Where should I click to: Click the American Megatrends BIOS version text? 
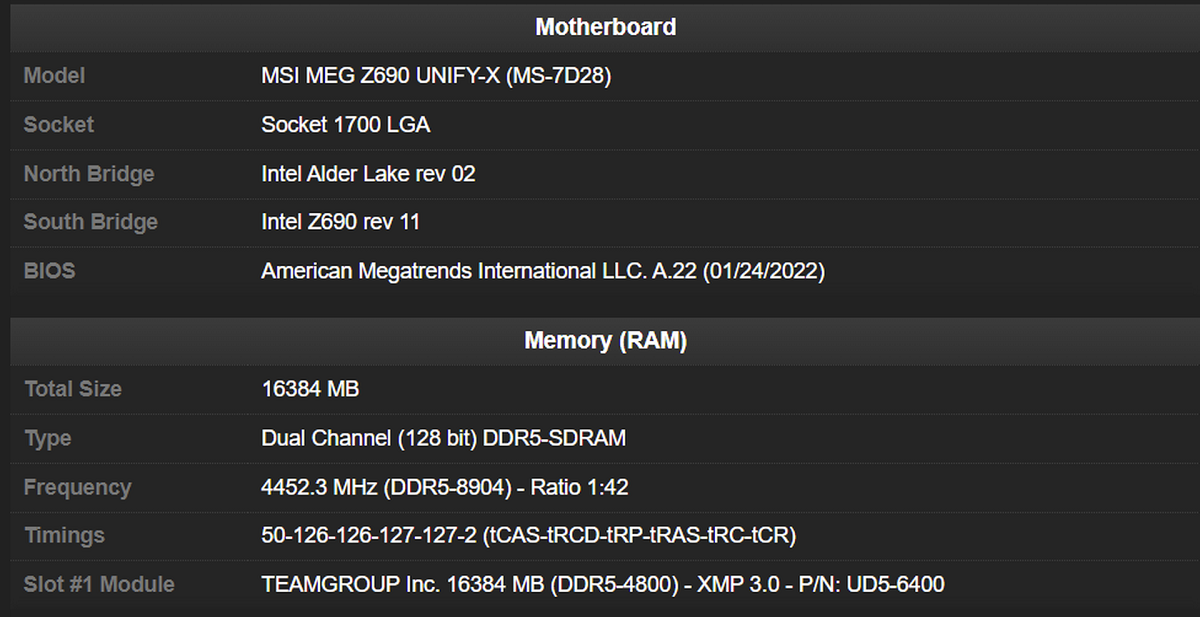pos(543,271)
